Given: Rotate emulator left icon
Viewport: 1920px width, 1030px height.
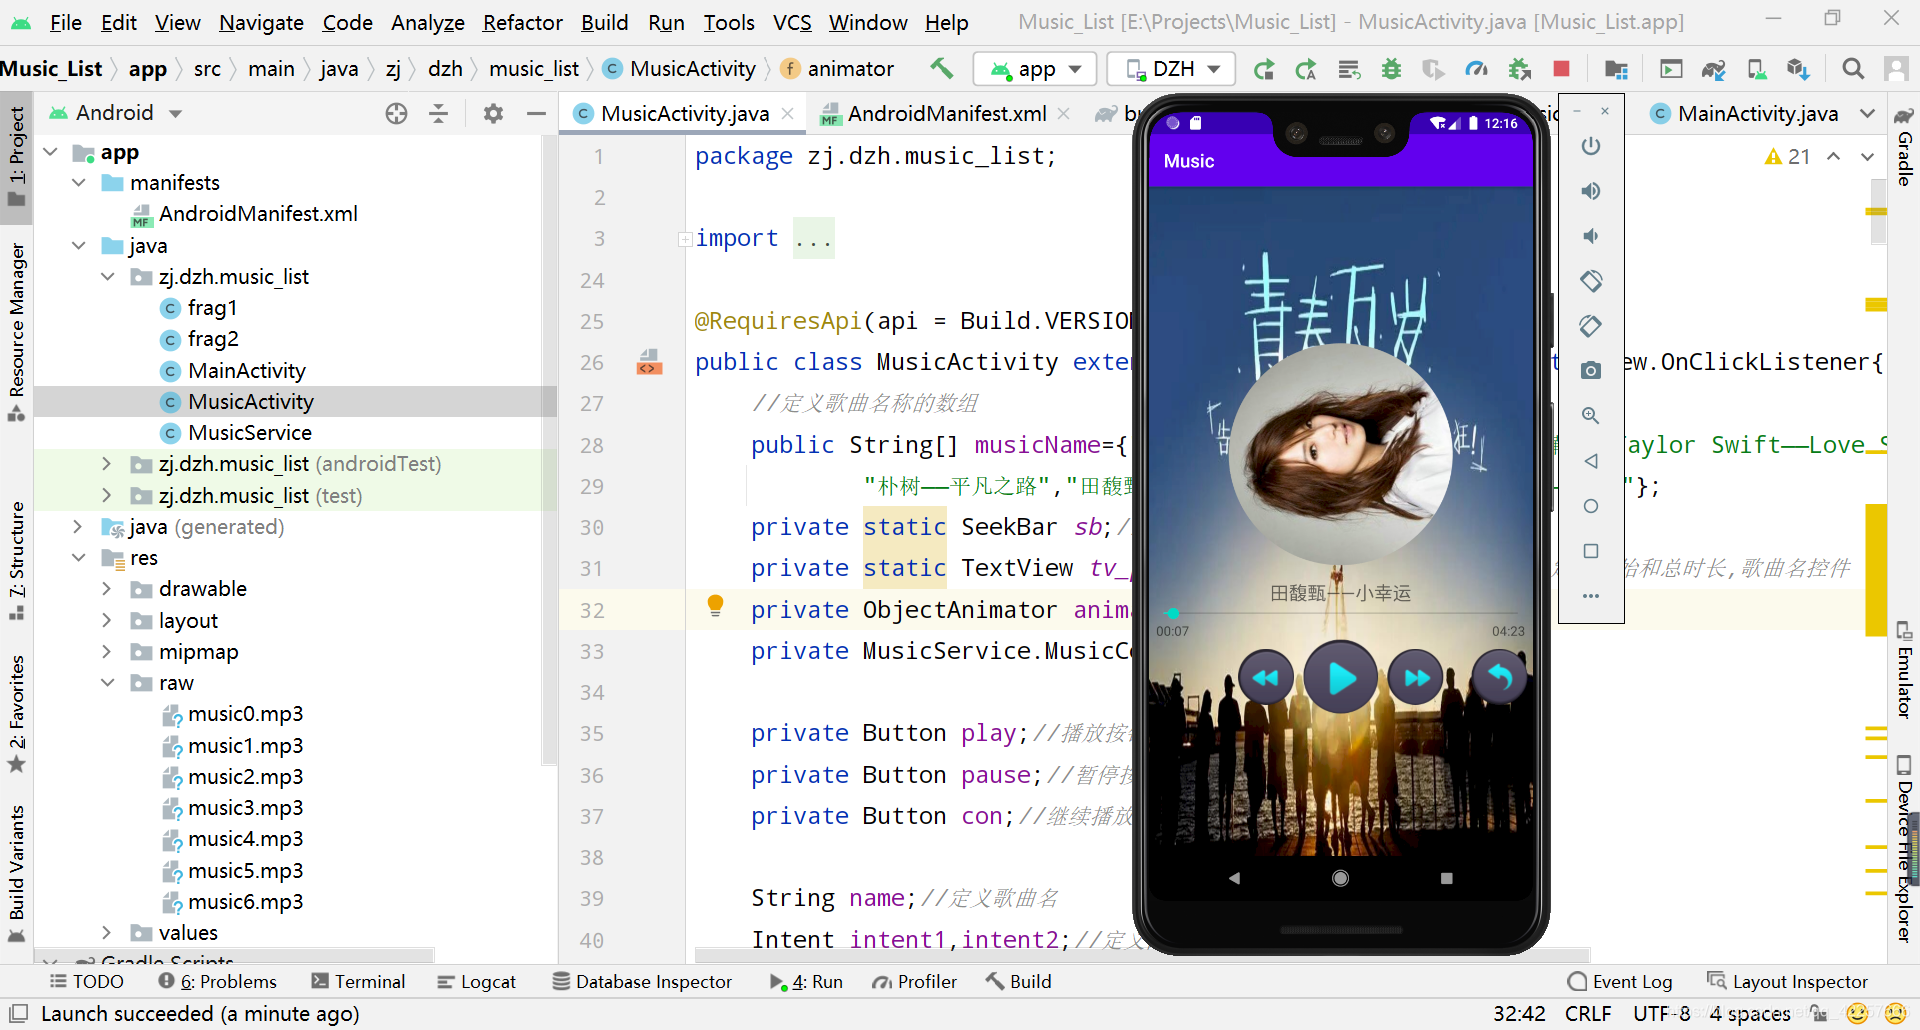Looking at the screenshot, I should click(x=1591, y=281).
